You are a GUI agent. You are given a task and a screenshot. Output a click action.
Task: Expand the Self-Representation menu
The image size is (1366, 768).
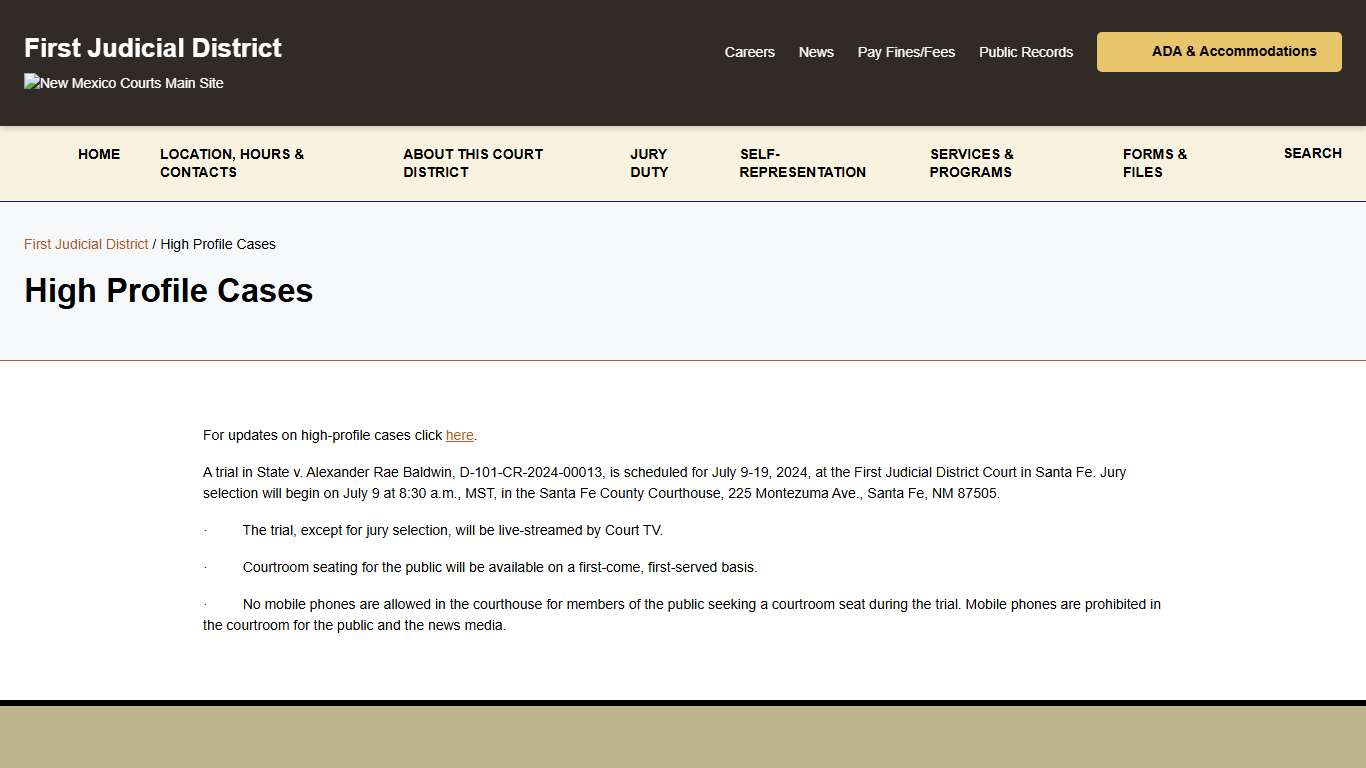coord(802,163)
